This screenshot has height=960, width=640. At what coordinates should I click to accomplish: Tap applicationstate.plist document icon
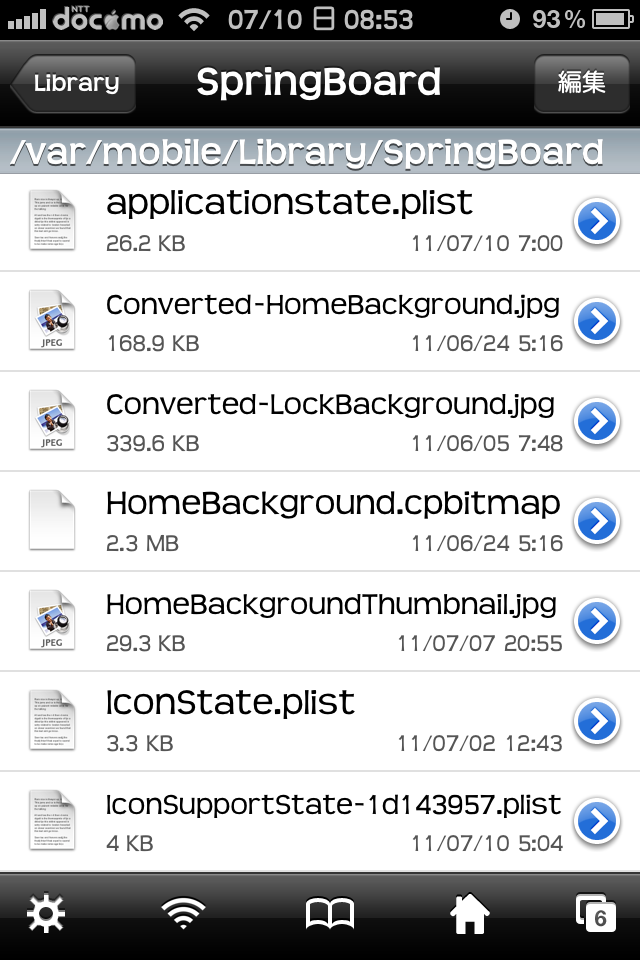click(52, 220)
